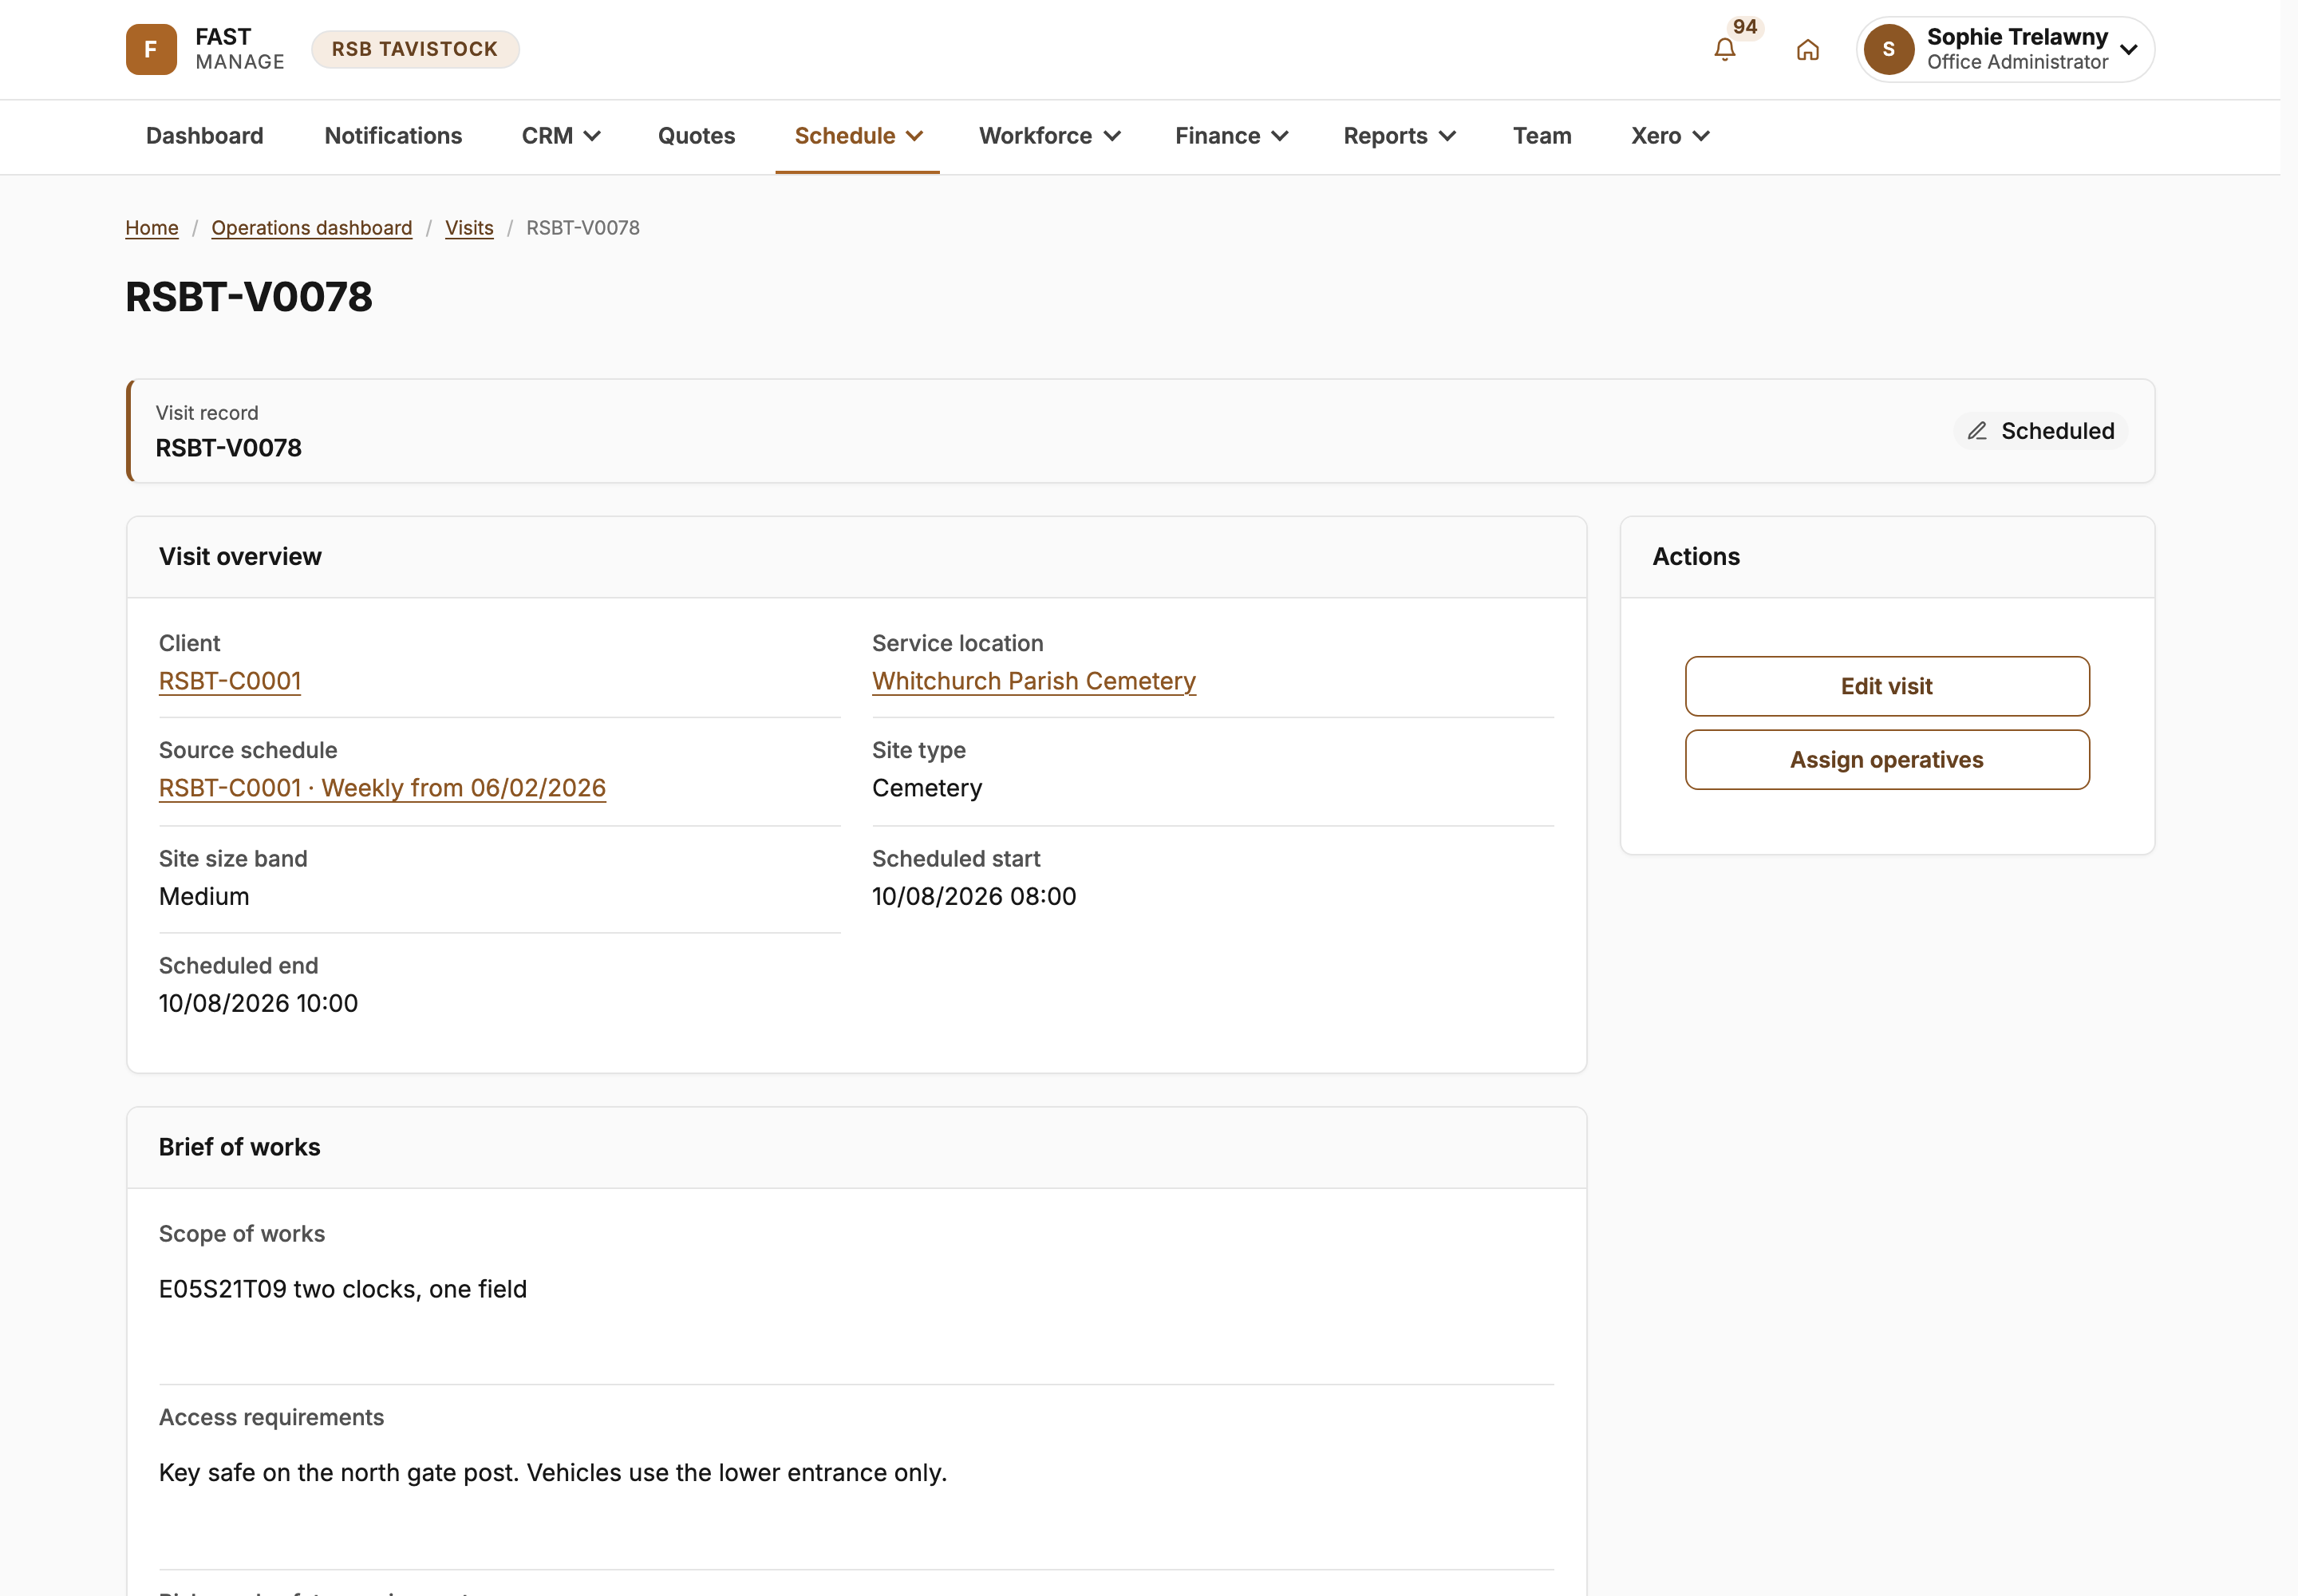
Task: Open the Whitchurch Parish Cemetery link
Action: [x=1034, y=681]
